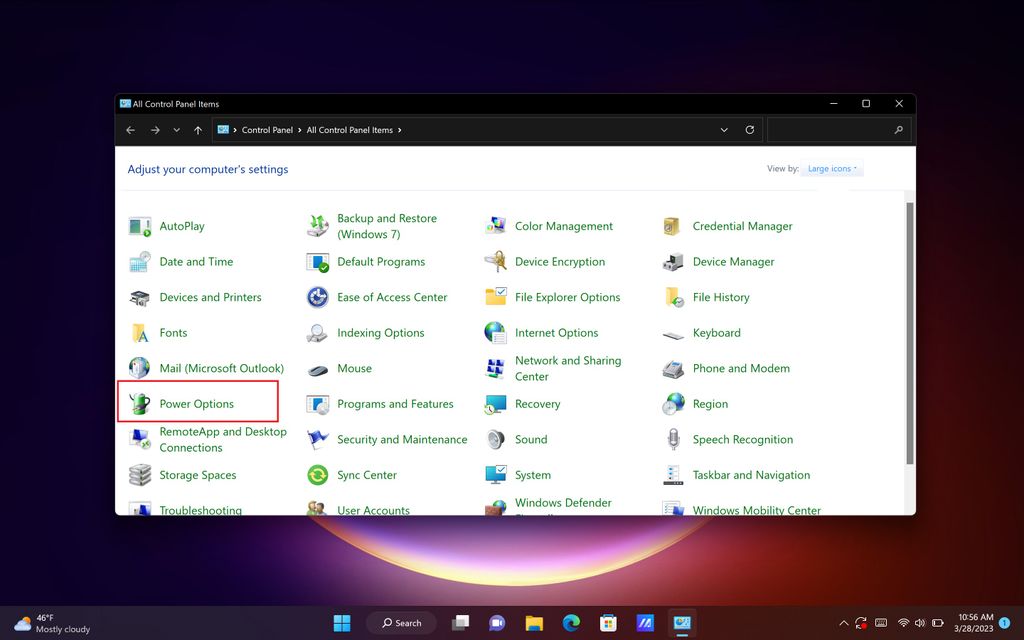Screen dimensions: 1024x640
Task: Open Network and Sharing Center
Action: (x=566, y=368)
